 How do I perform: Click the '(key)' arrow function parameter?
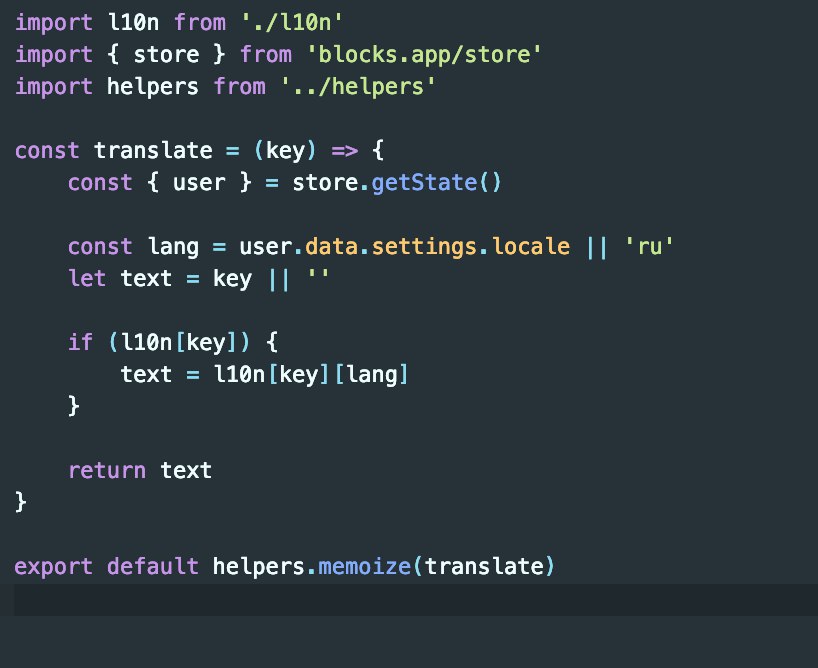[285, 150]
